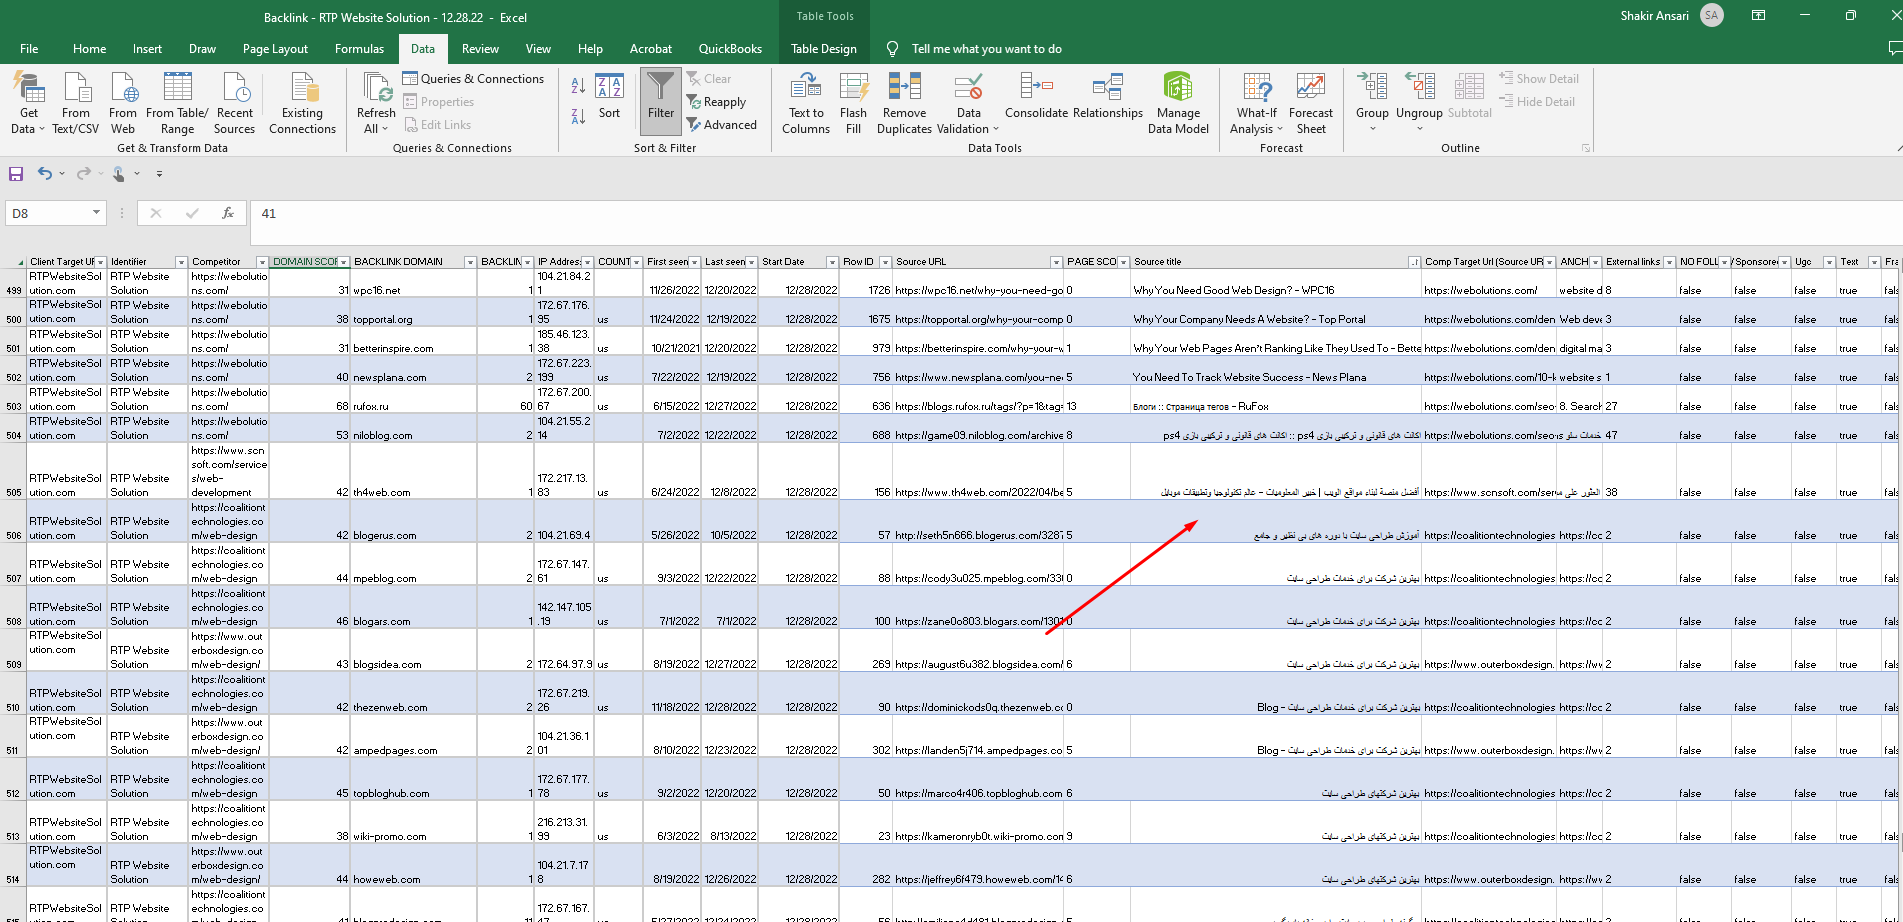Open BACKLINK DOMAIN column filter dropdown
The image size is (1903, 922).
point(470,262)
